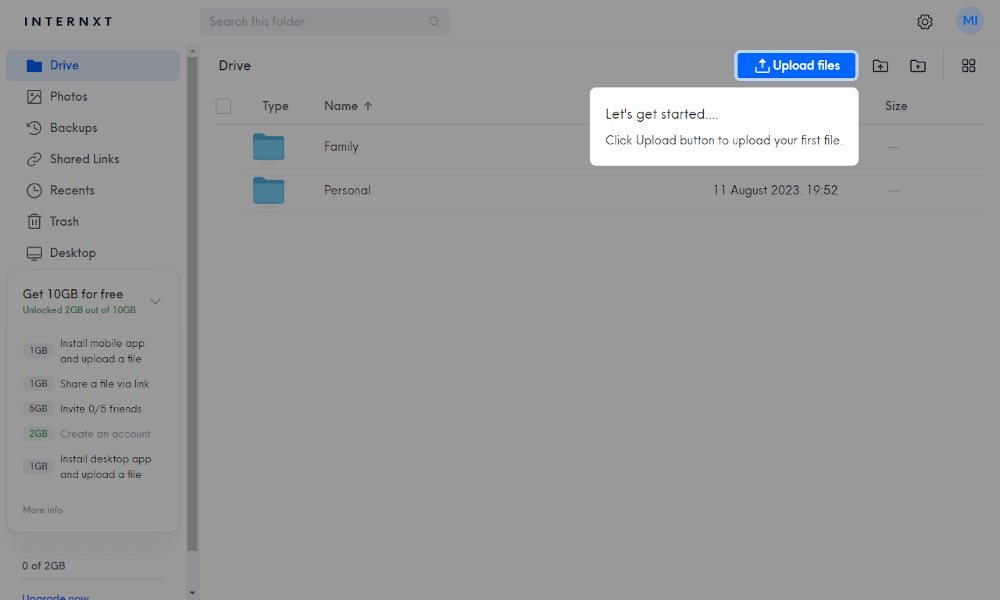Create a new folder using the toolbar icon
Image resolution: width=1000 pixels, height=600 pixels.
(918, 66)
